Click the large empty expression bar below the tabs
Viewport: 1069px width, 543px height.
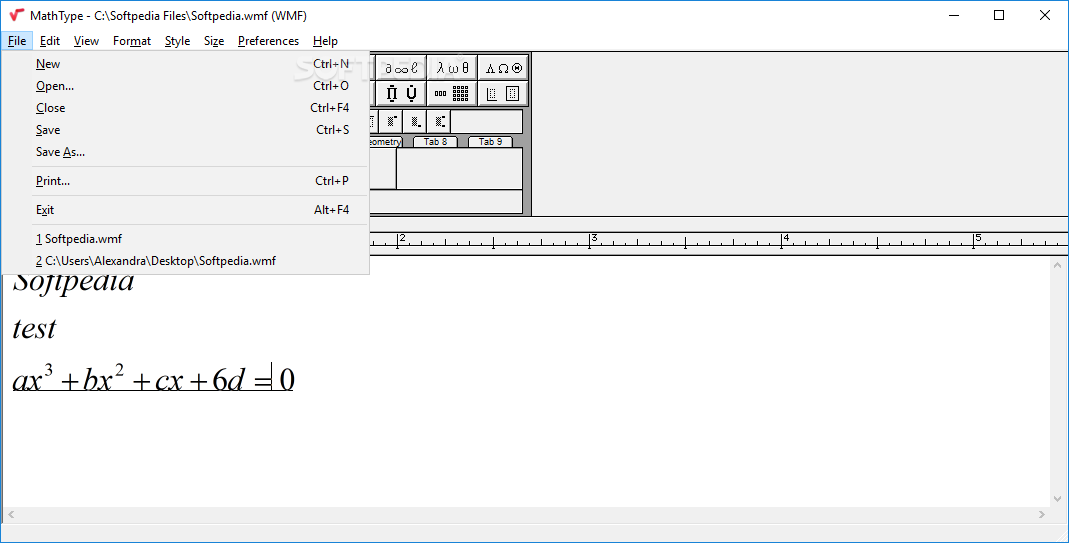point(447,202)
